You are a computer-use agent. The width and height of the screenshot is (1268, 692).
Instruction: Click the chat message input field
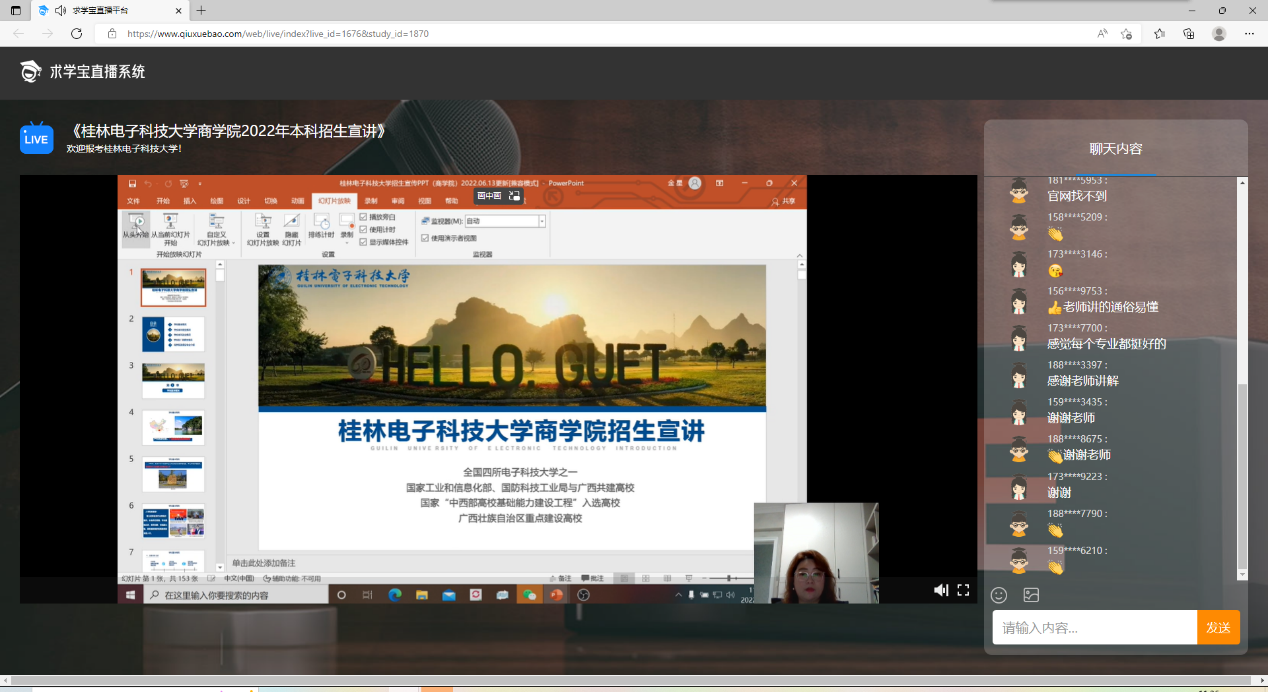pyautogui.click(x=1094, y=628)
